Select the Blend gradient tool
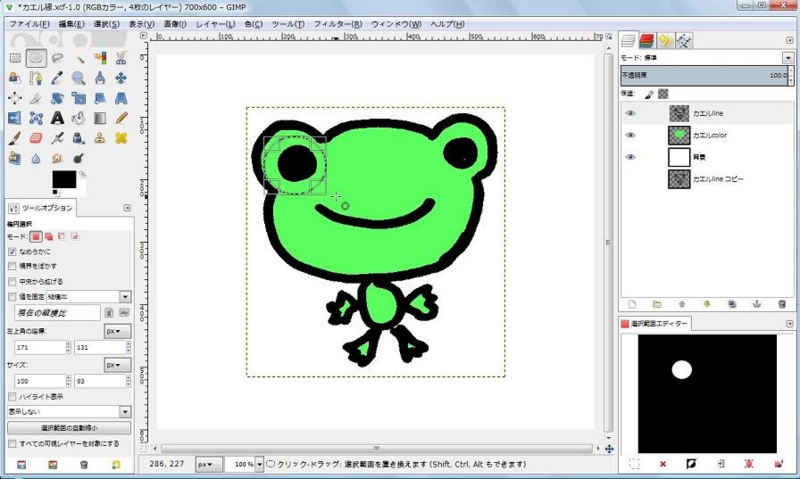This screenshot has height=479, width=800. point(100,118)
